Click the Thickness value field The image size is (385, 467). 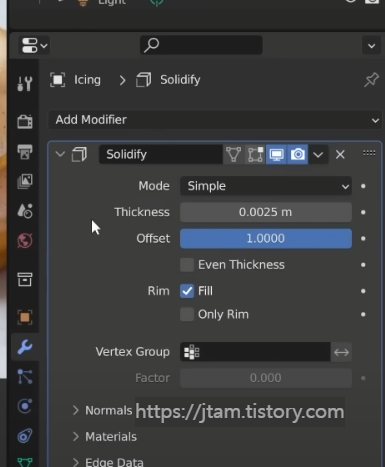coord(266,212)
